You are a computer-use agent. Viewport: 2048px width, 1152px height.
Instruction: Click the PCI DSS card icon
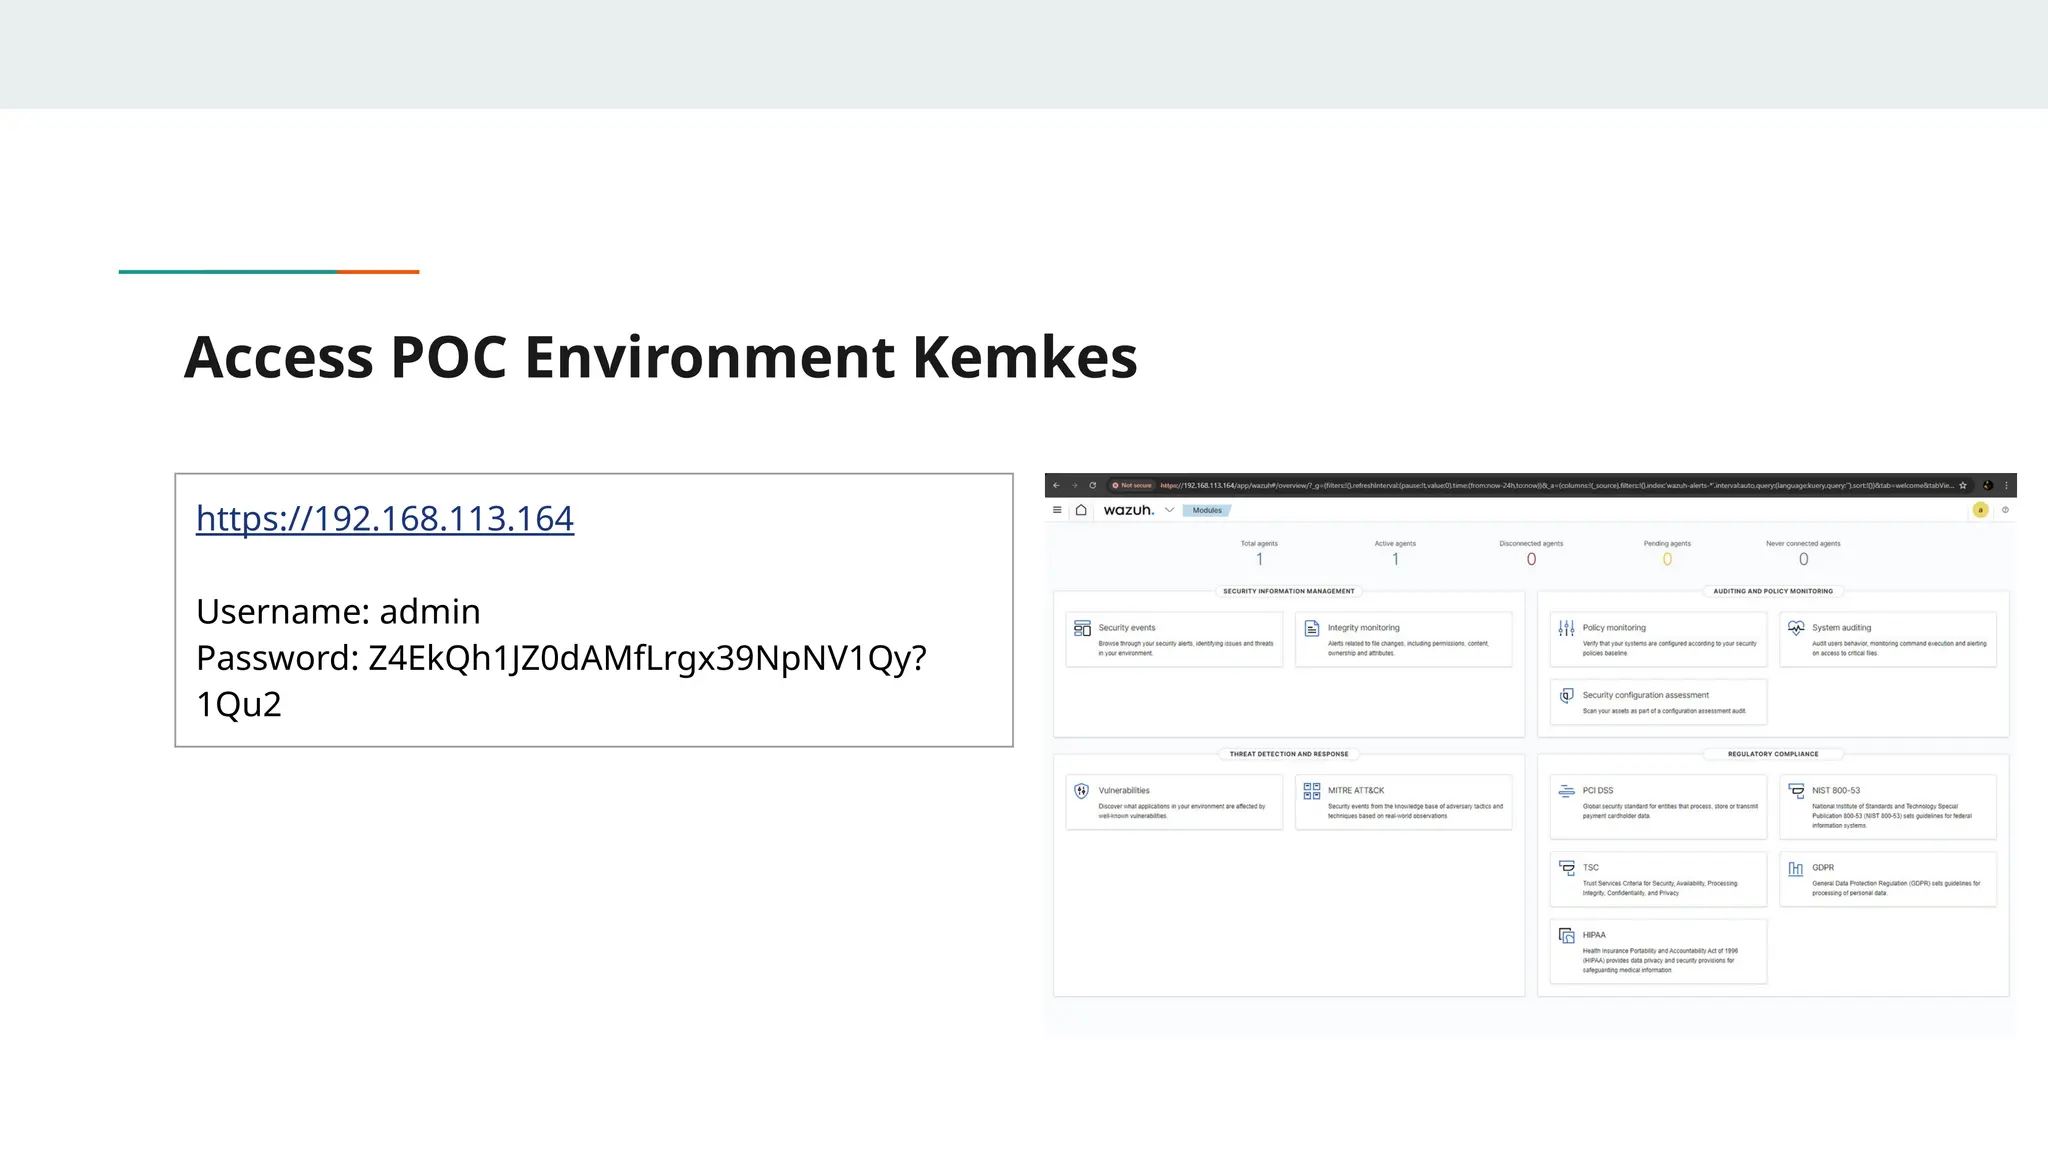pos(1567,791)
